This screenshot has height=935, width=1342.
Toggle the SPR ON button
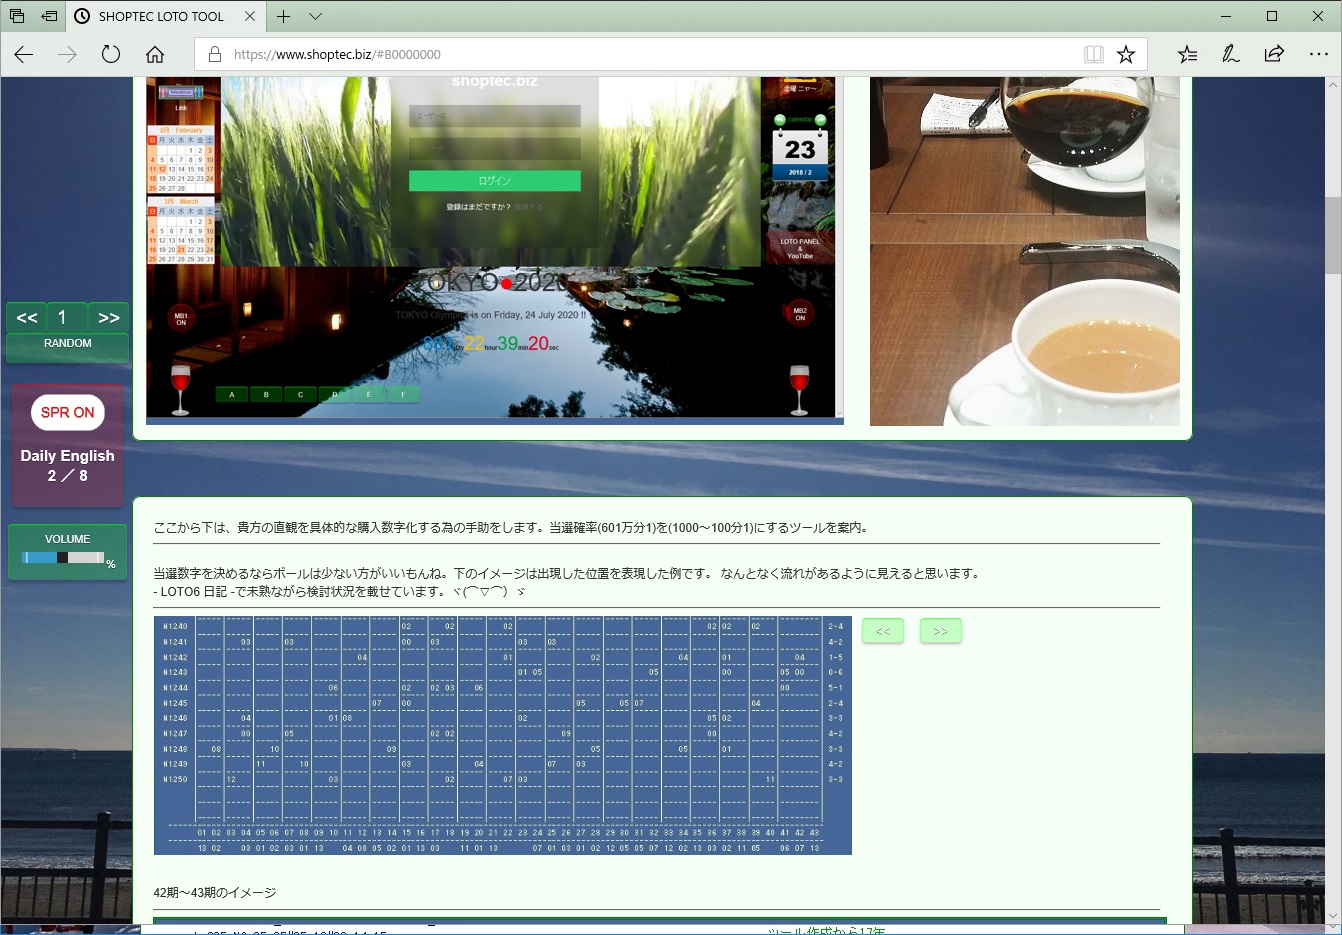pyautogui.click(x=67, y=412)
